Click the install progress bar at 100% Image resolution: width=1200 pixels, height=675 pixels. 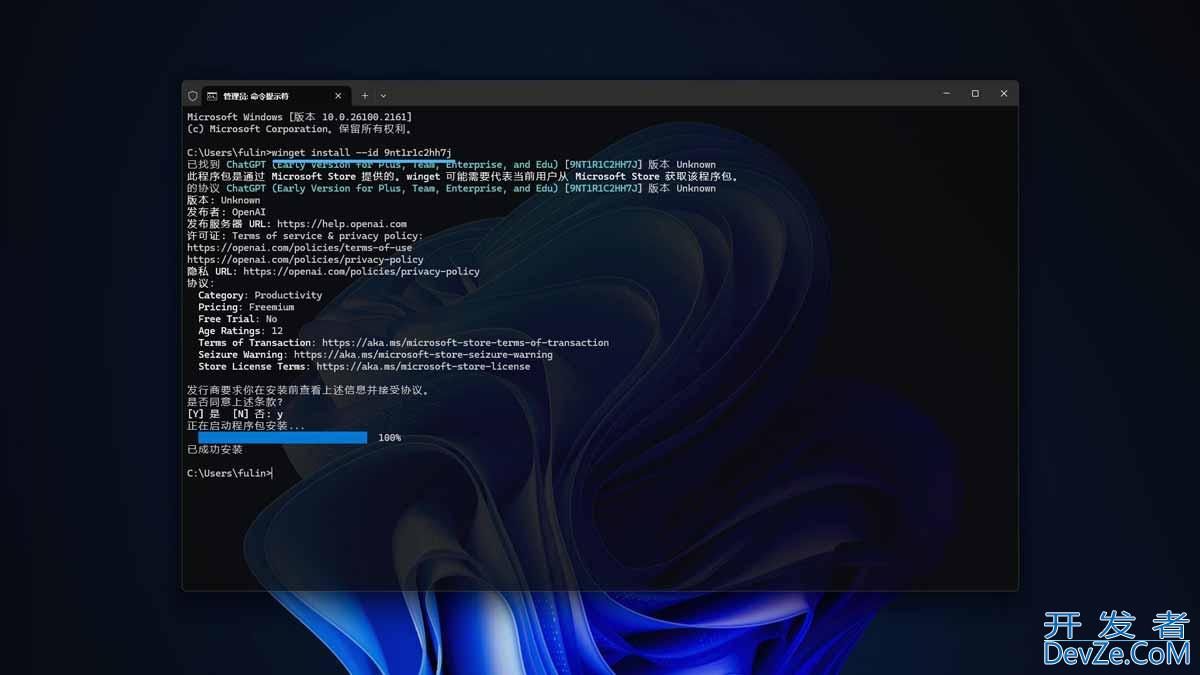point(283,438)
